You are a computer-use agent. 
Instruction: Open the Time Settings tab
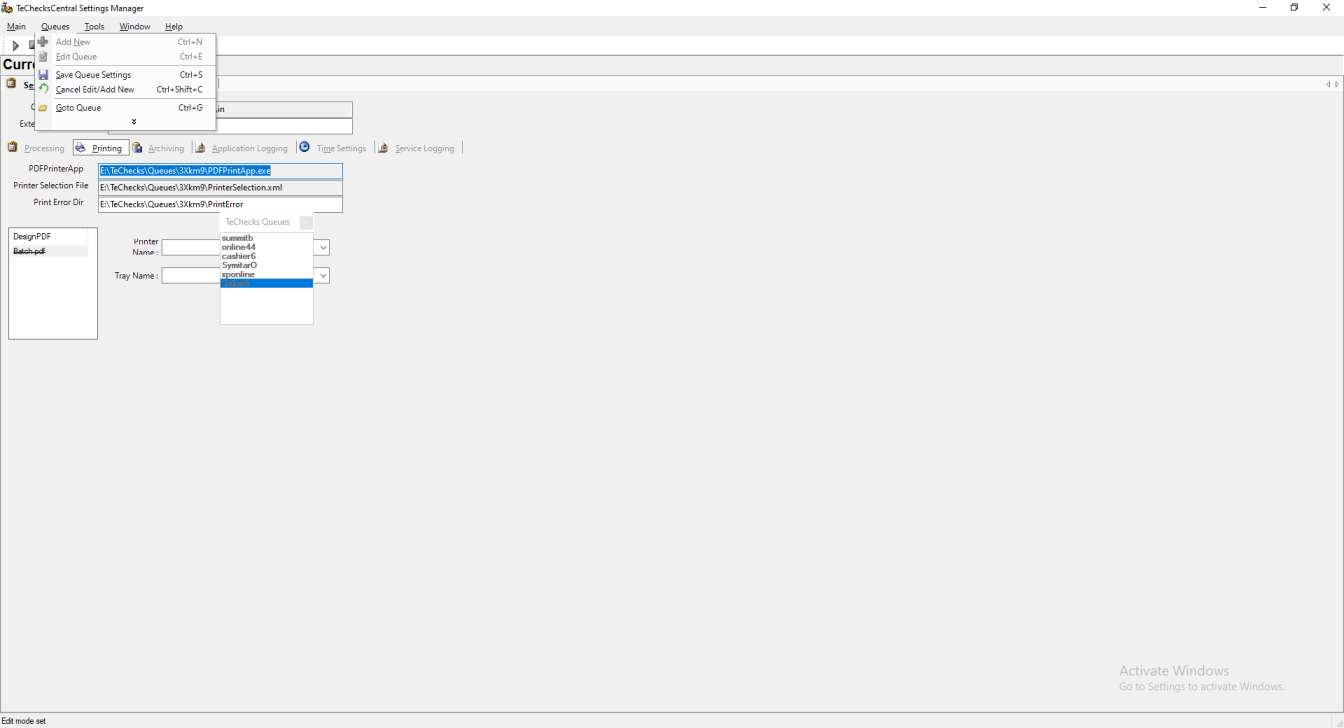334,148
